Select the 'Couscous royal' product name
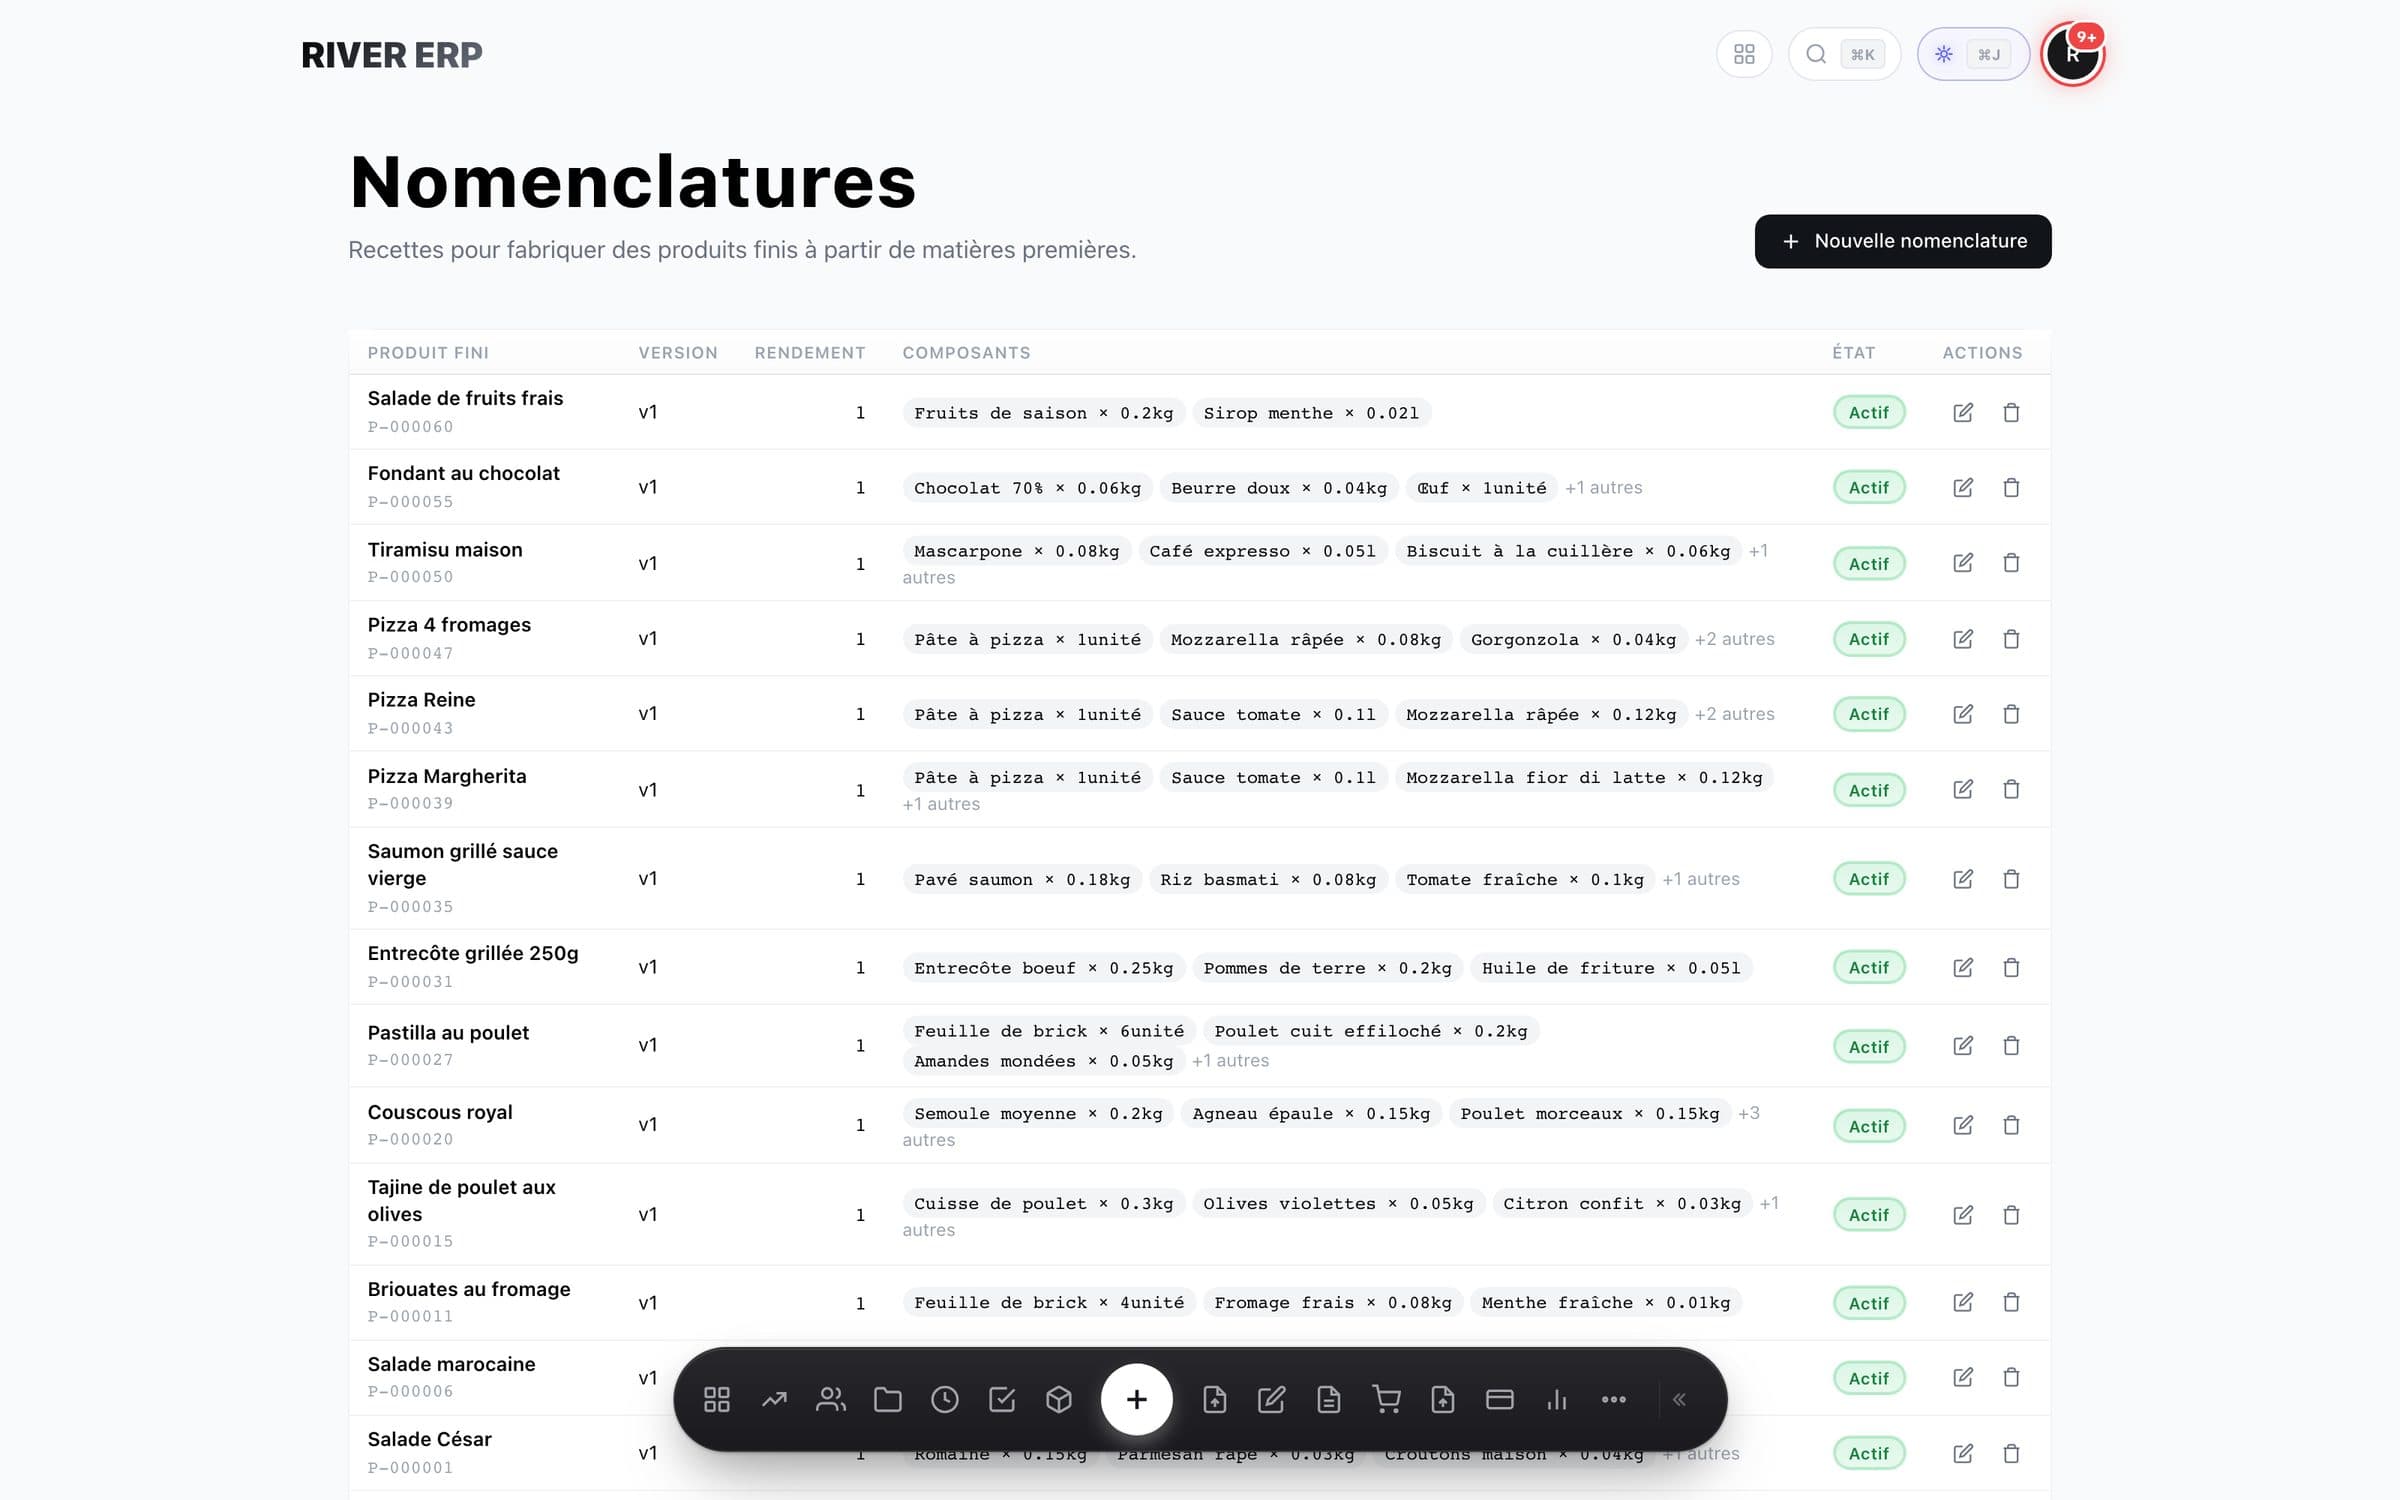Image resolution: width=2400 pixels, height=1500 pixels. (x=440, y=1112)
